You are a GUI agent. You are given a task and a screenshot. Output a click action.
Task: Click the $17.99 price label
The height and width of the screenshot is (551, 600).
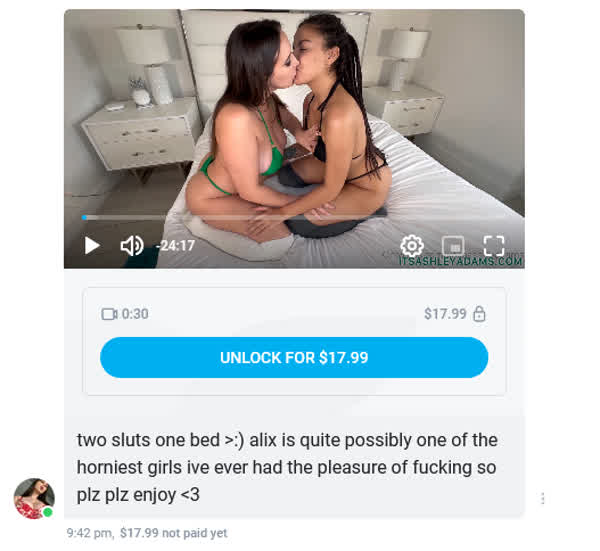pyautogui.click(x=445, y=314)
